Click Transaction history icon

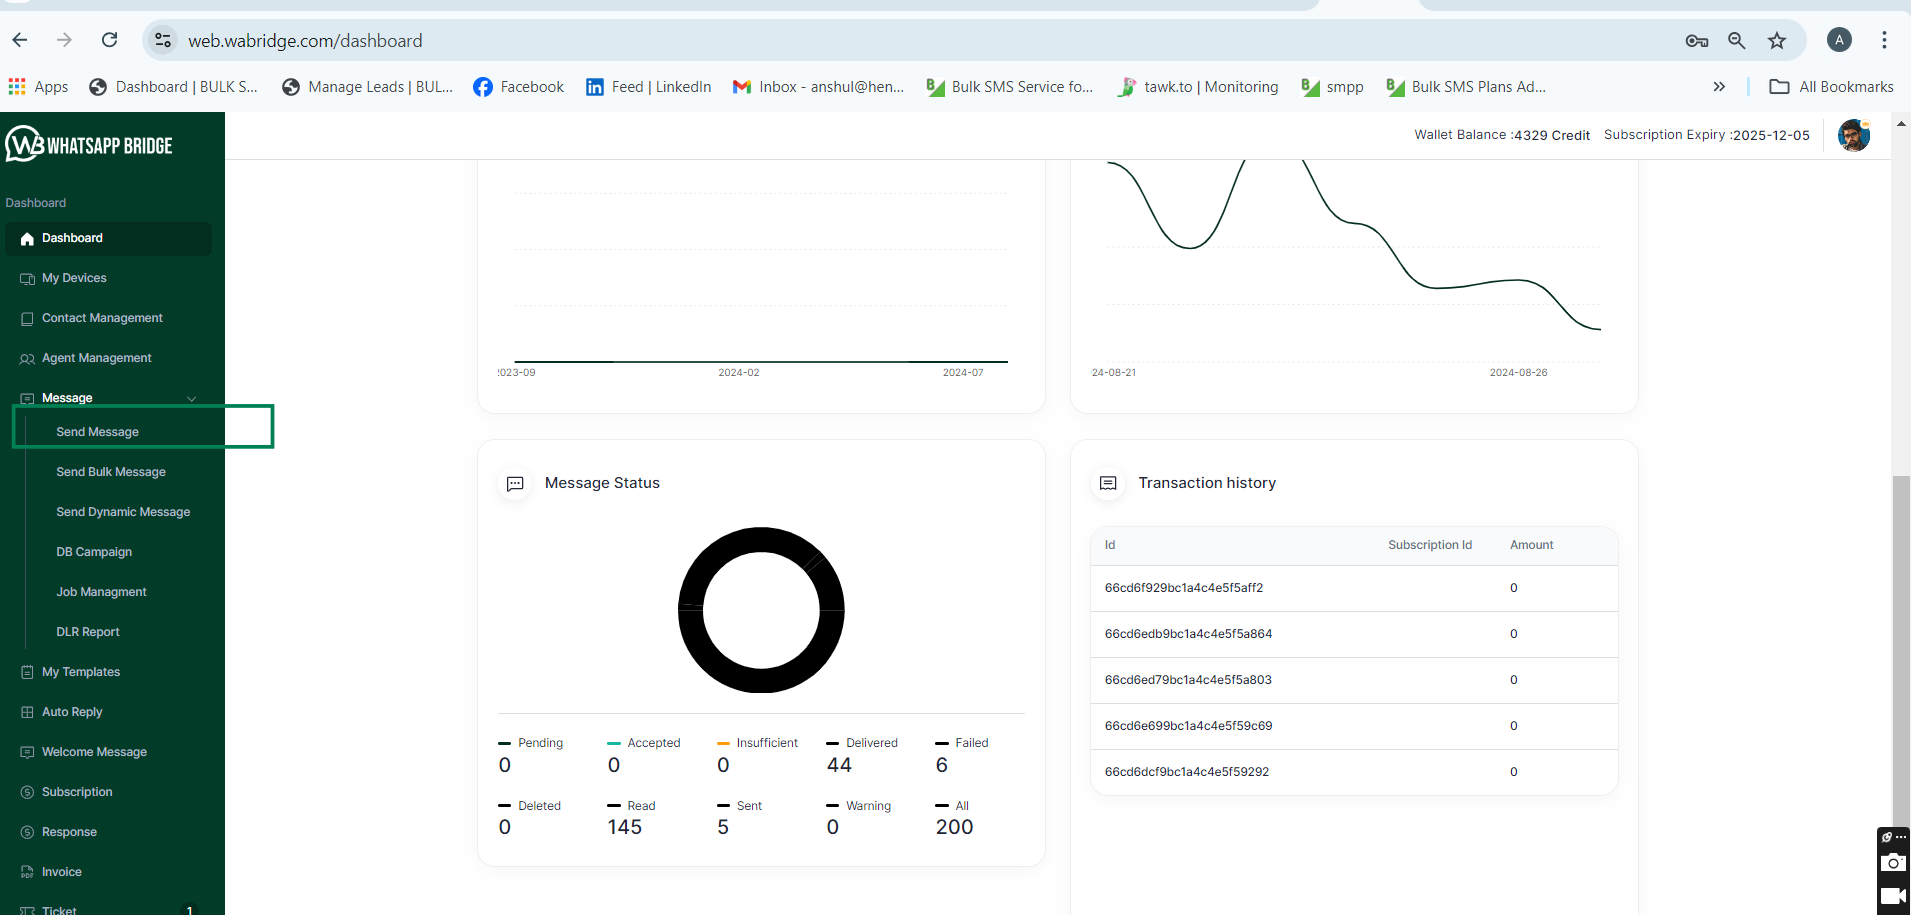click(1108, 484)
